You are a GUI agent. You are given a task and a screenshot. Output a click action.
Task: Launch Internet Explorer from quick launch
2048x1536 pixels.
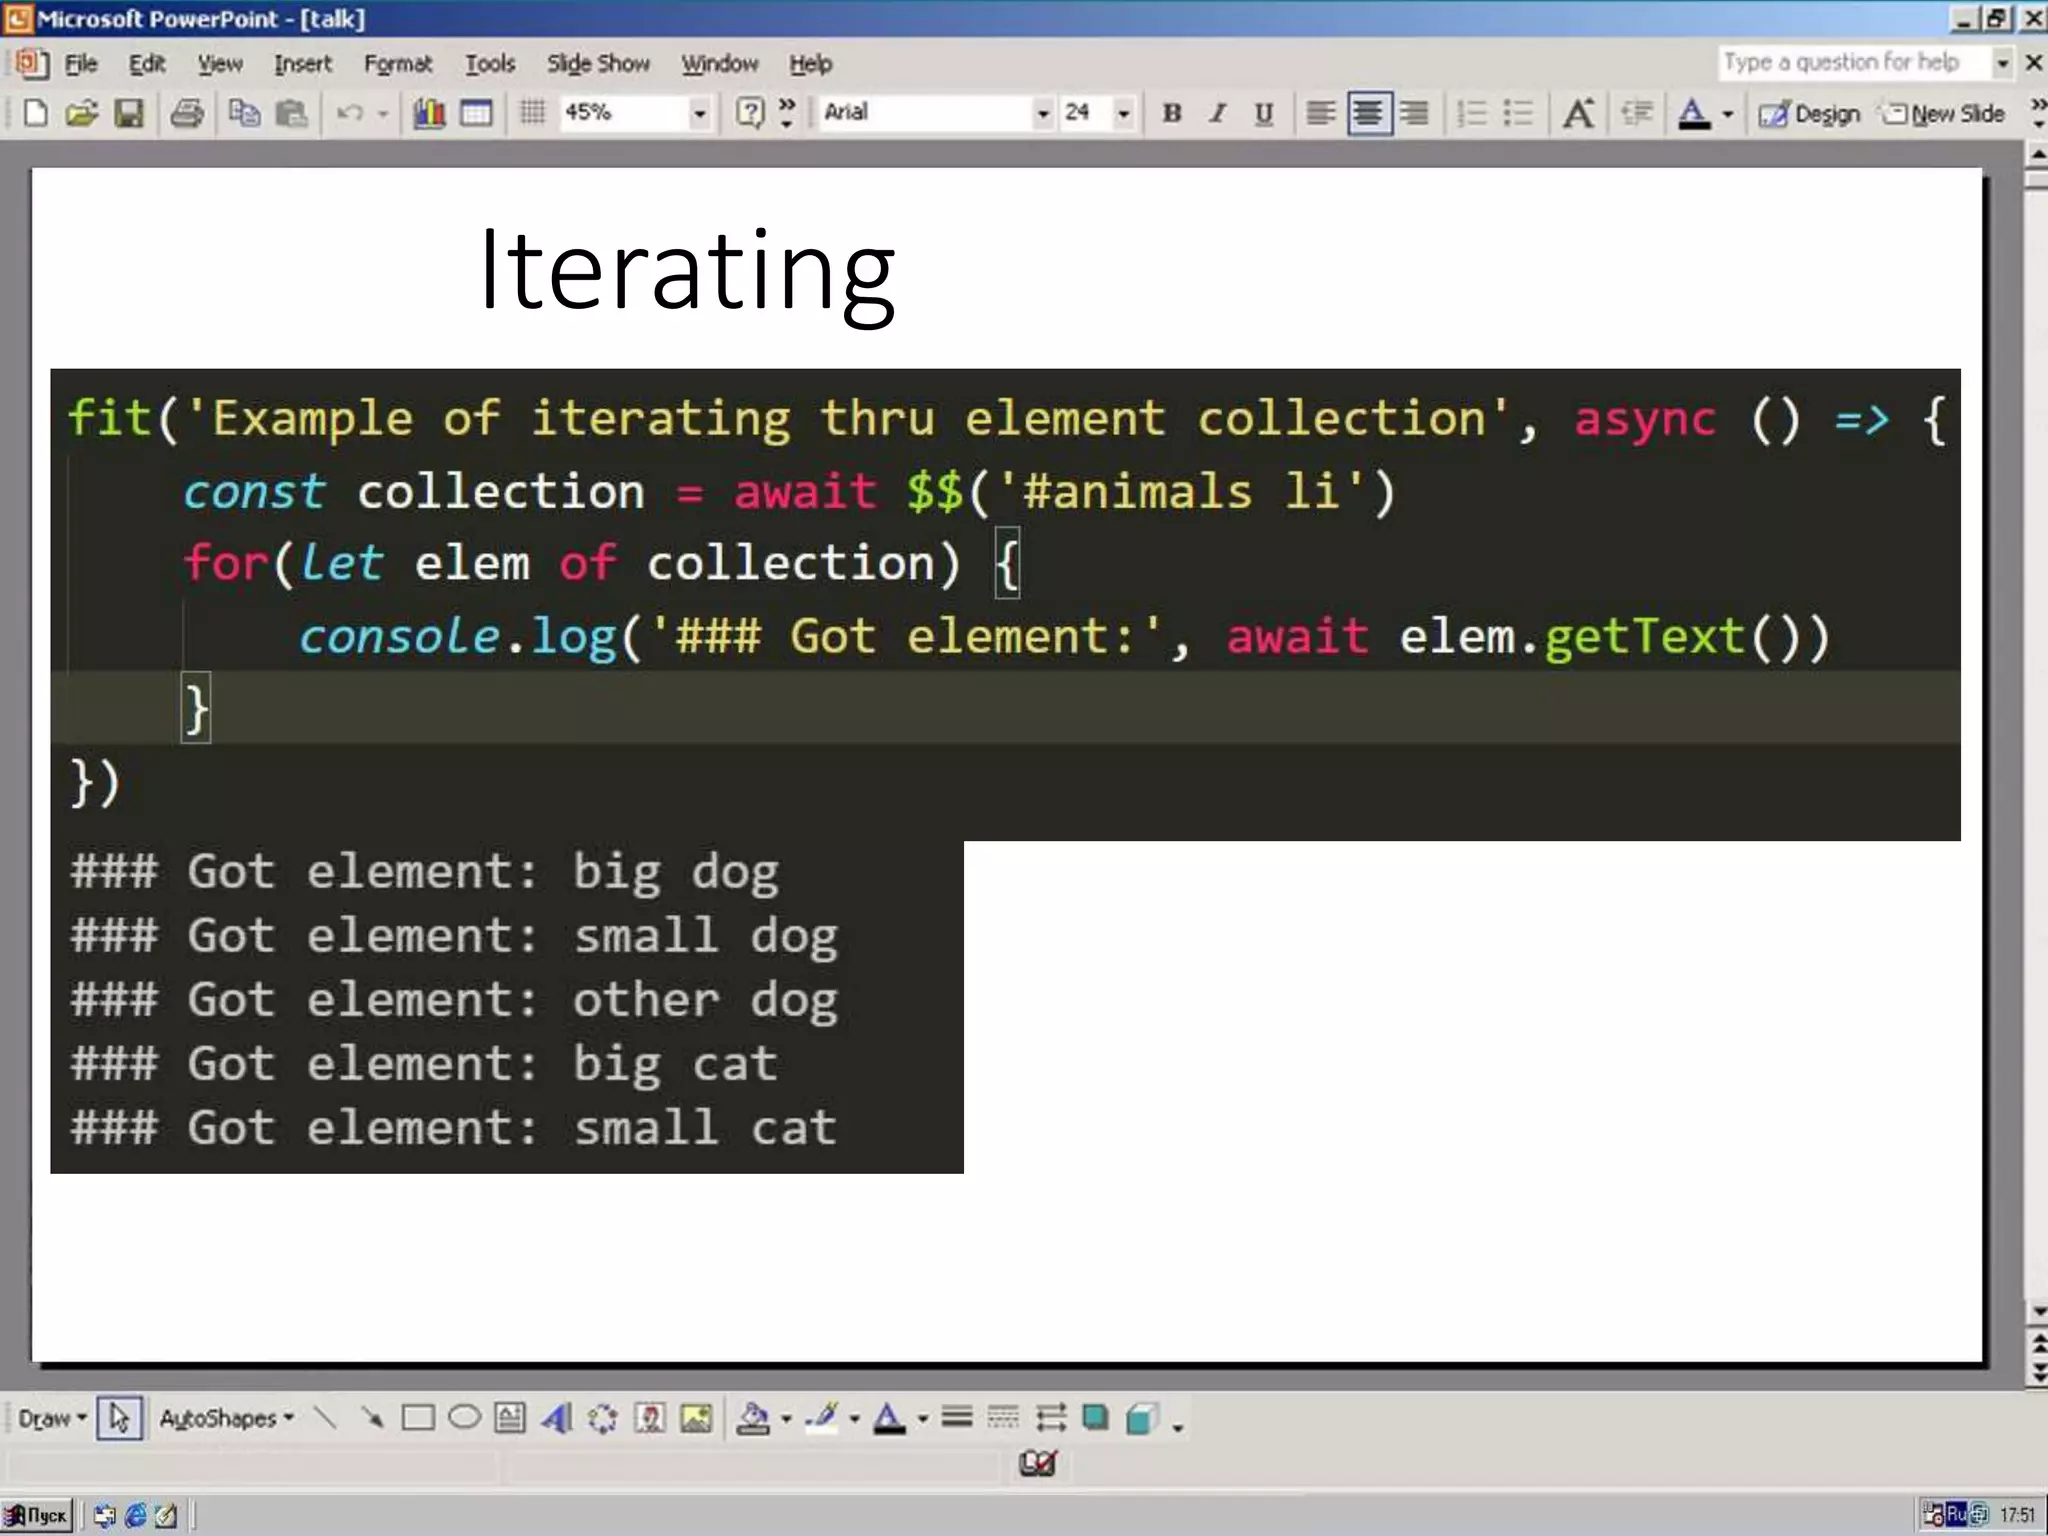pyautogui.click(x=135, y=1516)
